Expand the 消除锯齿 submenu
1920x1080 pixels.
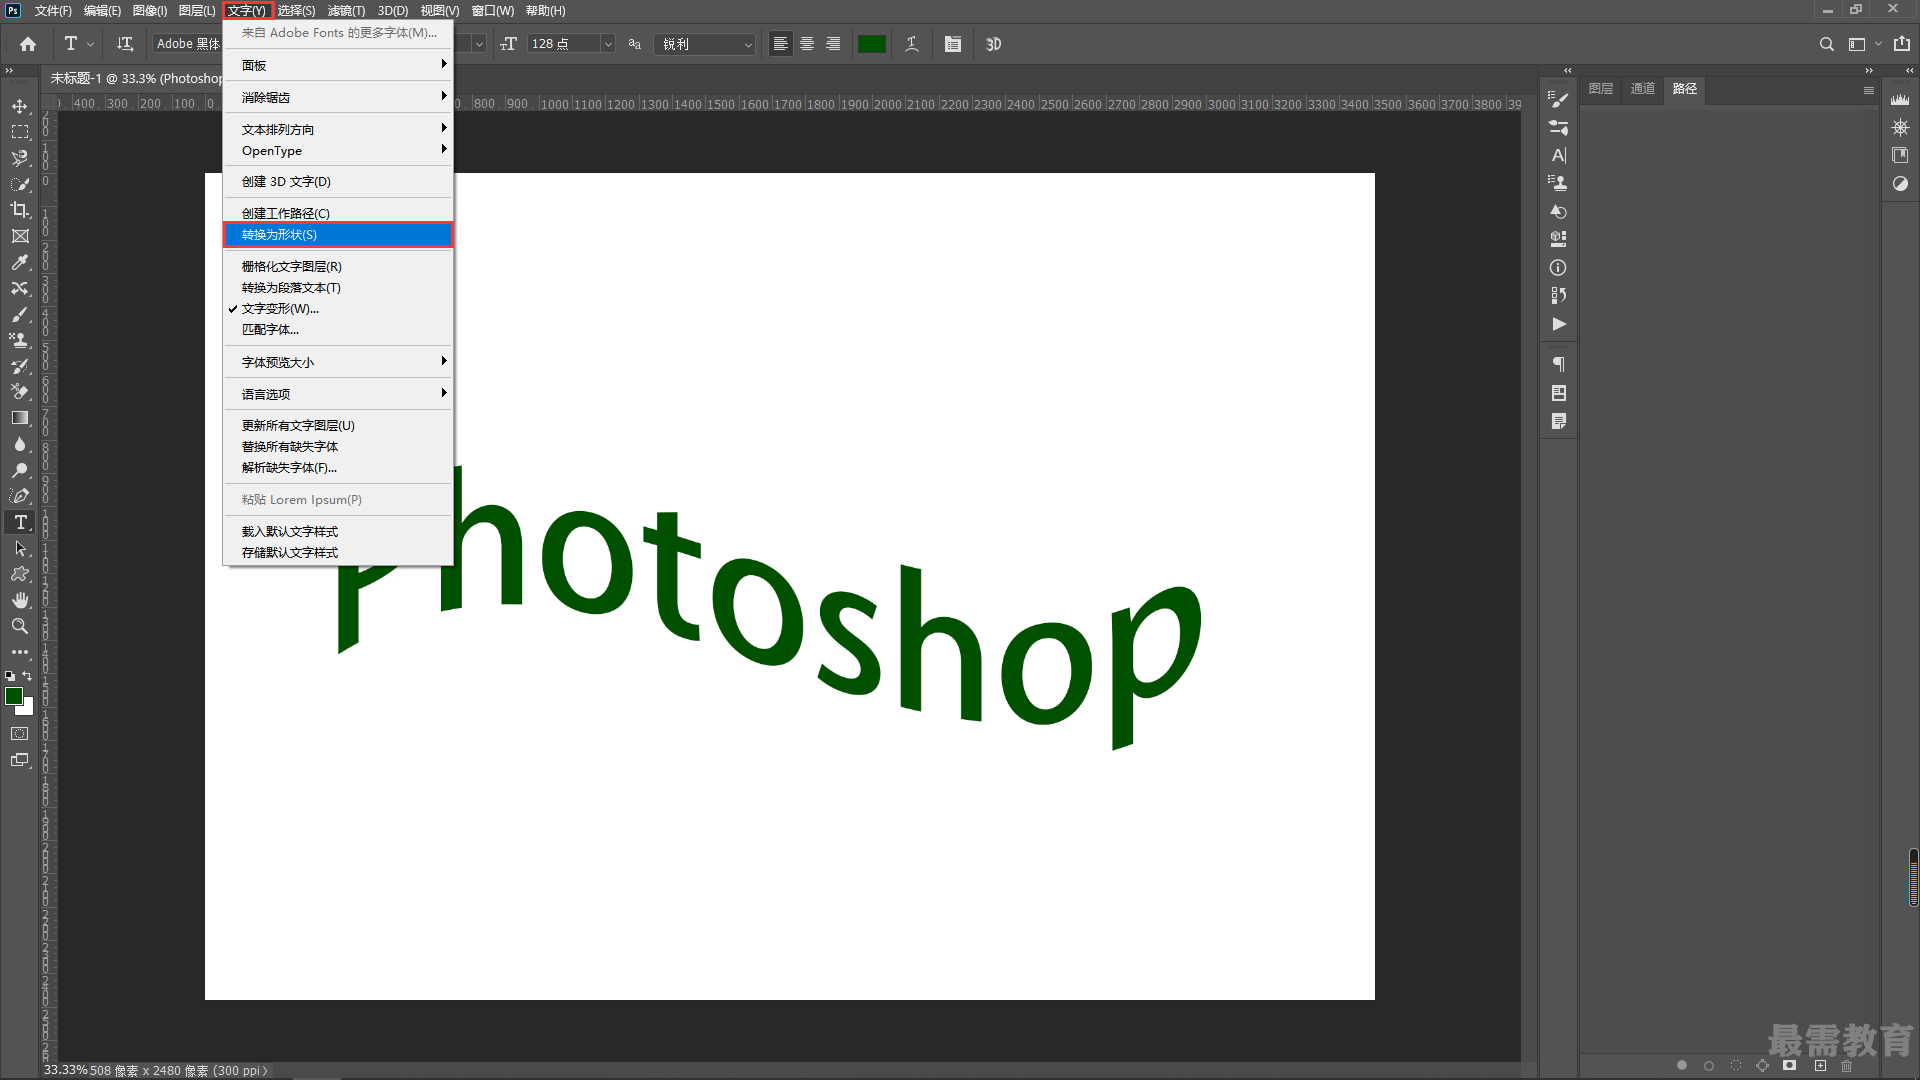pos(338,97)
